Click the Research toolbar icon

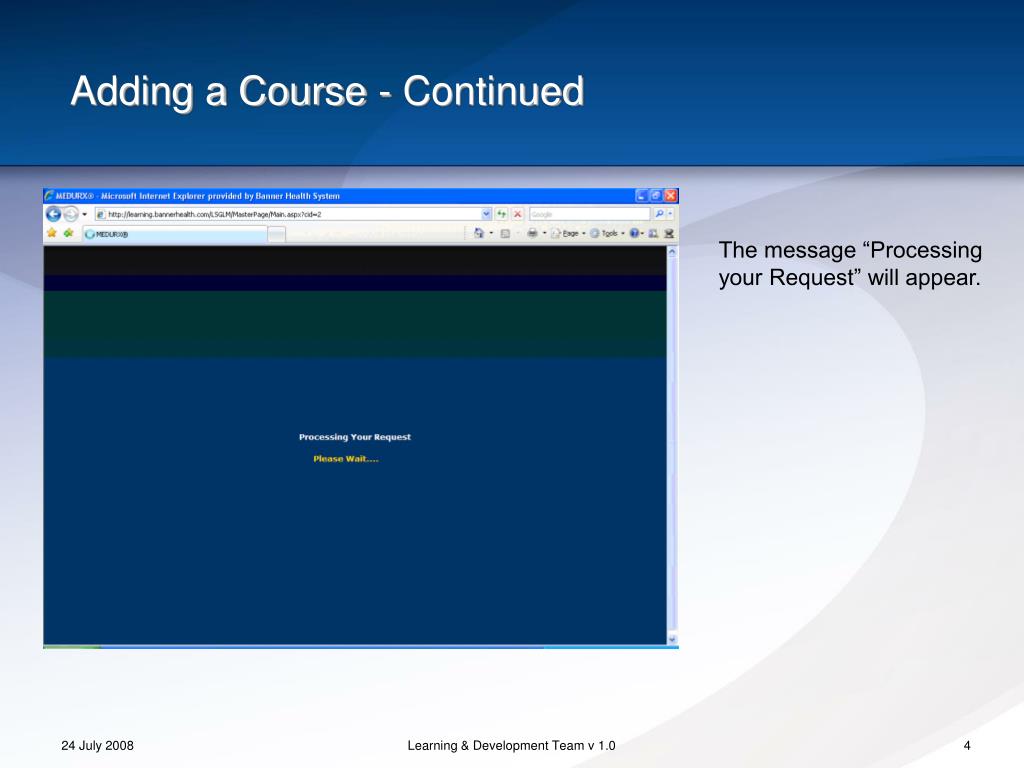(x=653, y=233)
